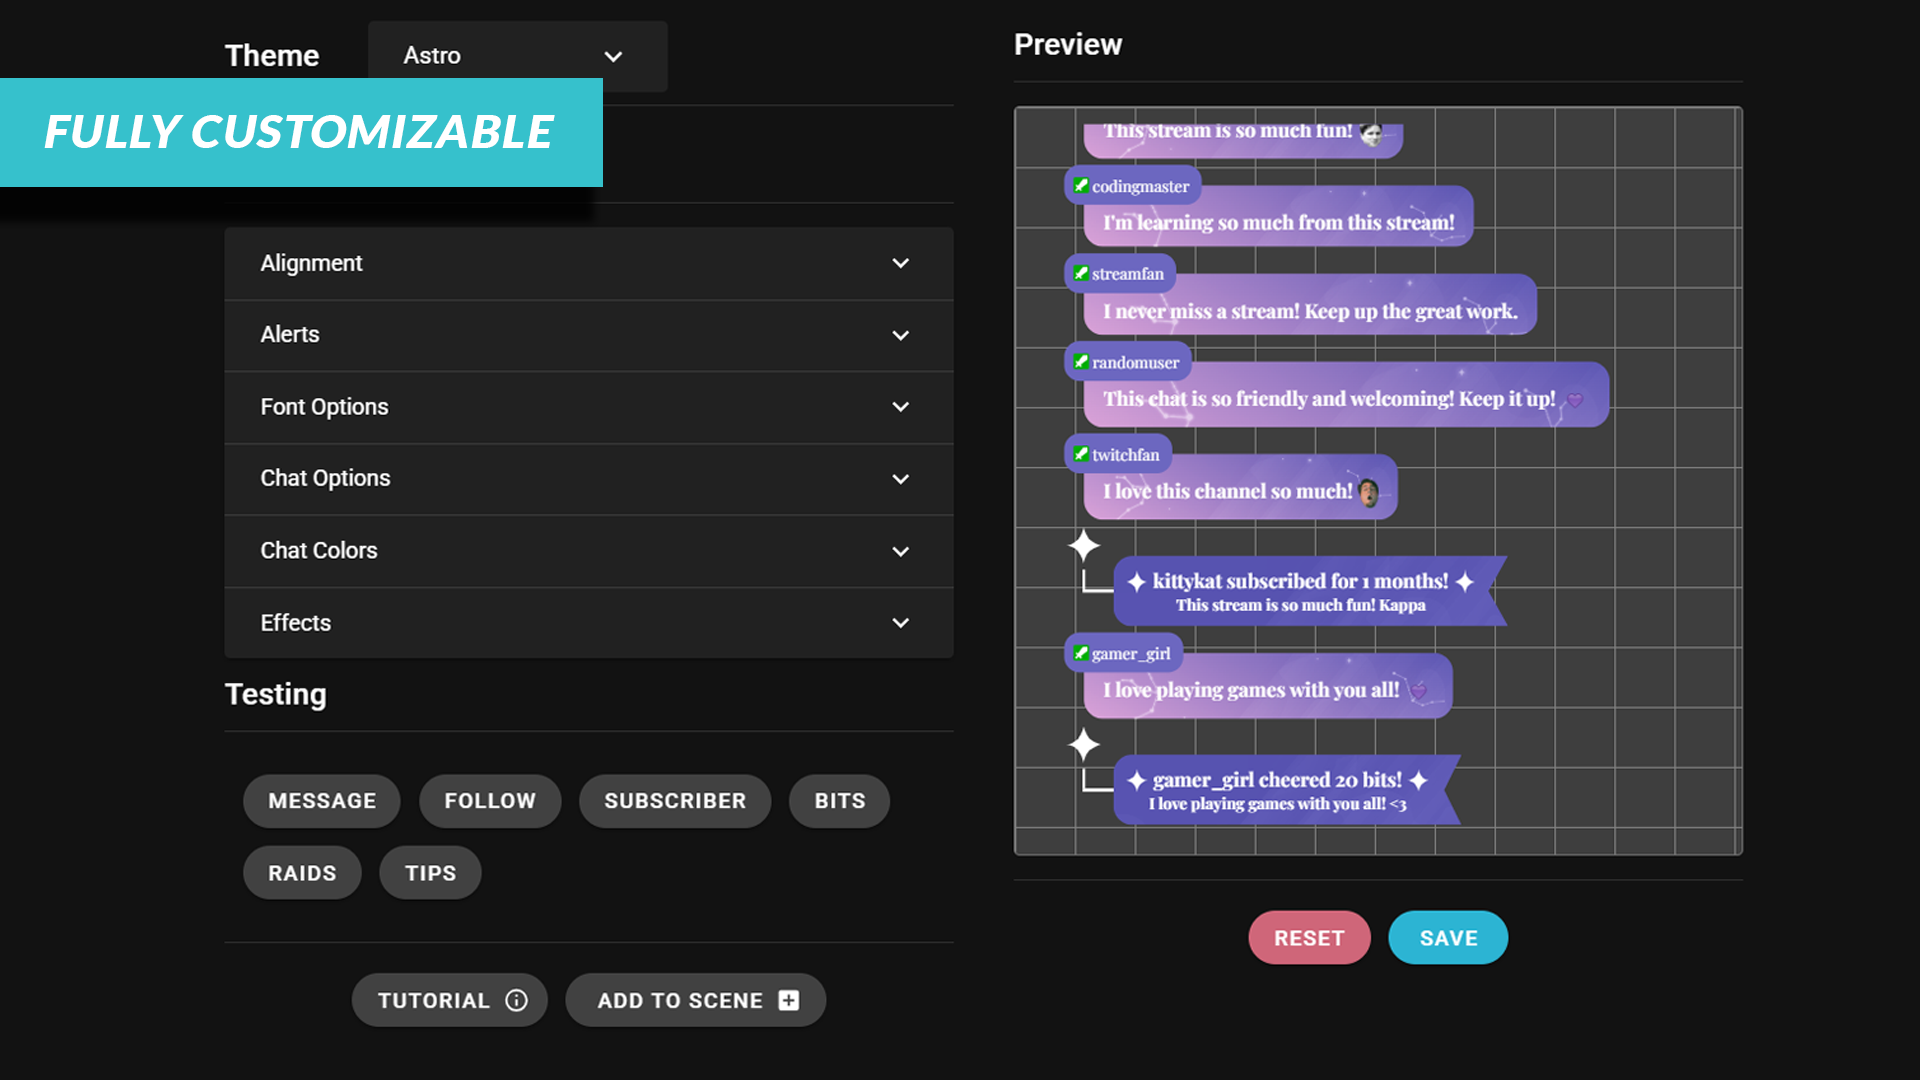Click the green badge next to codingmaster

pyautogui.click(x=1083, y=184)
